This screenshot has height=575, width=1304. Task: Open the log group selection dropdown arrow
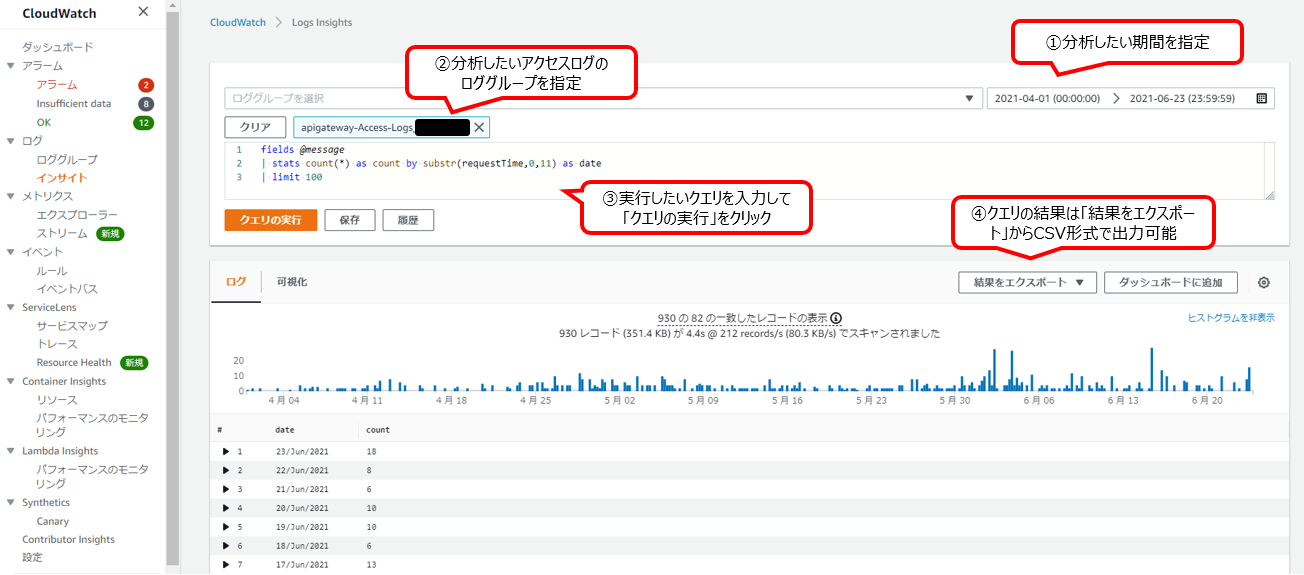(x=968, y=99)
